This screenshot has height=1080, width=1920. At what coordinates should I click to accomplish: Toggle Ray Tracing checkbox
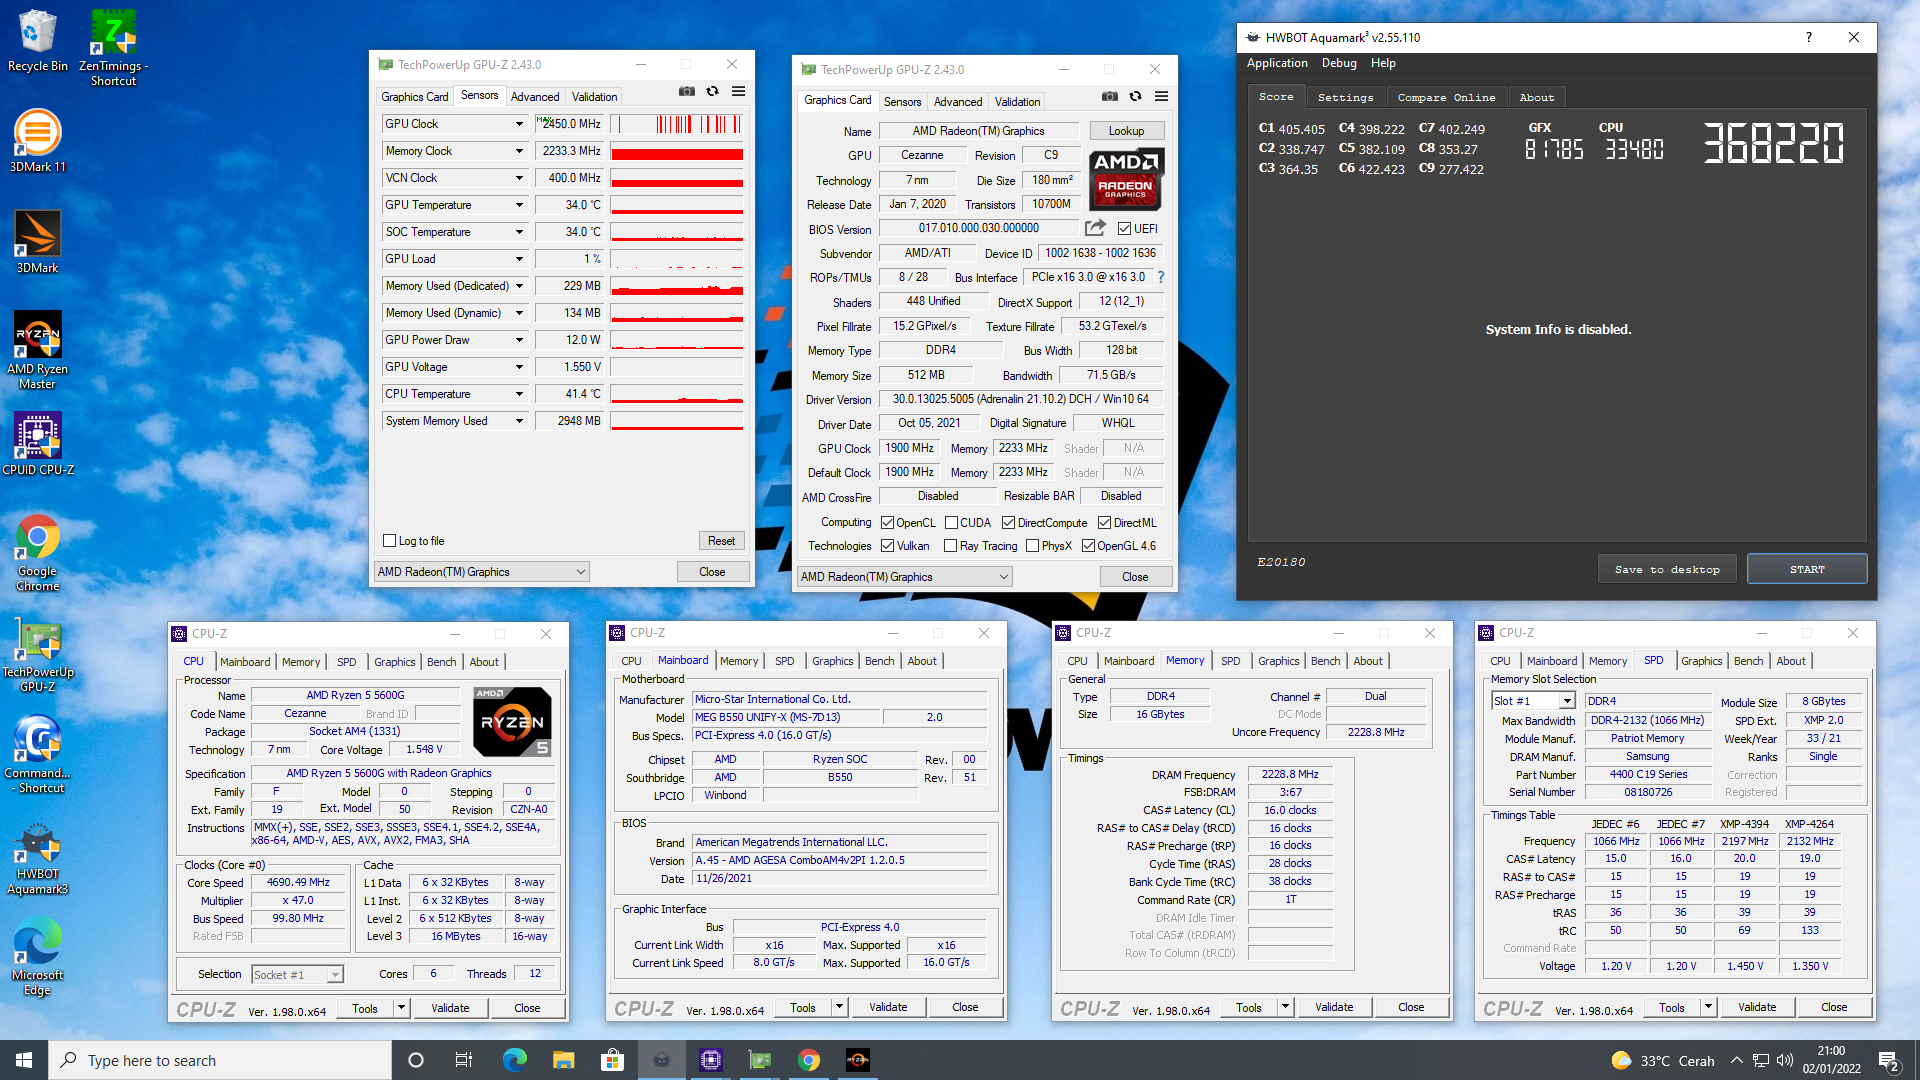950,546
